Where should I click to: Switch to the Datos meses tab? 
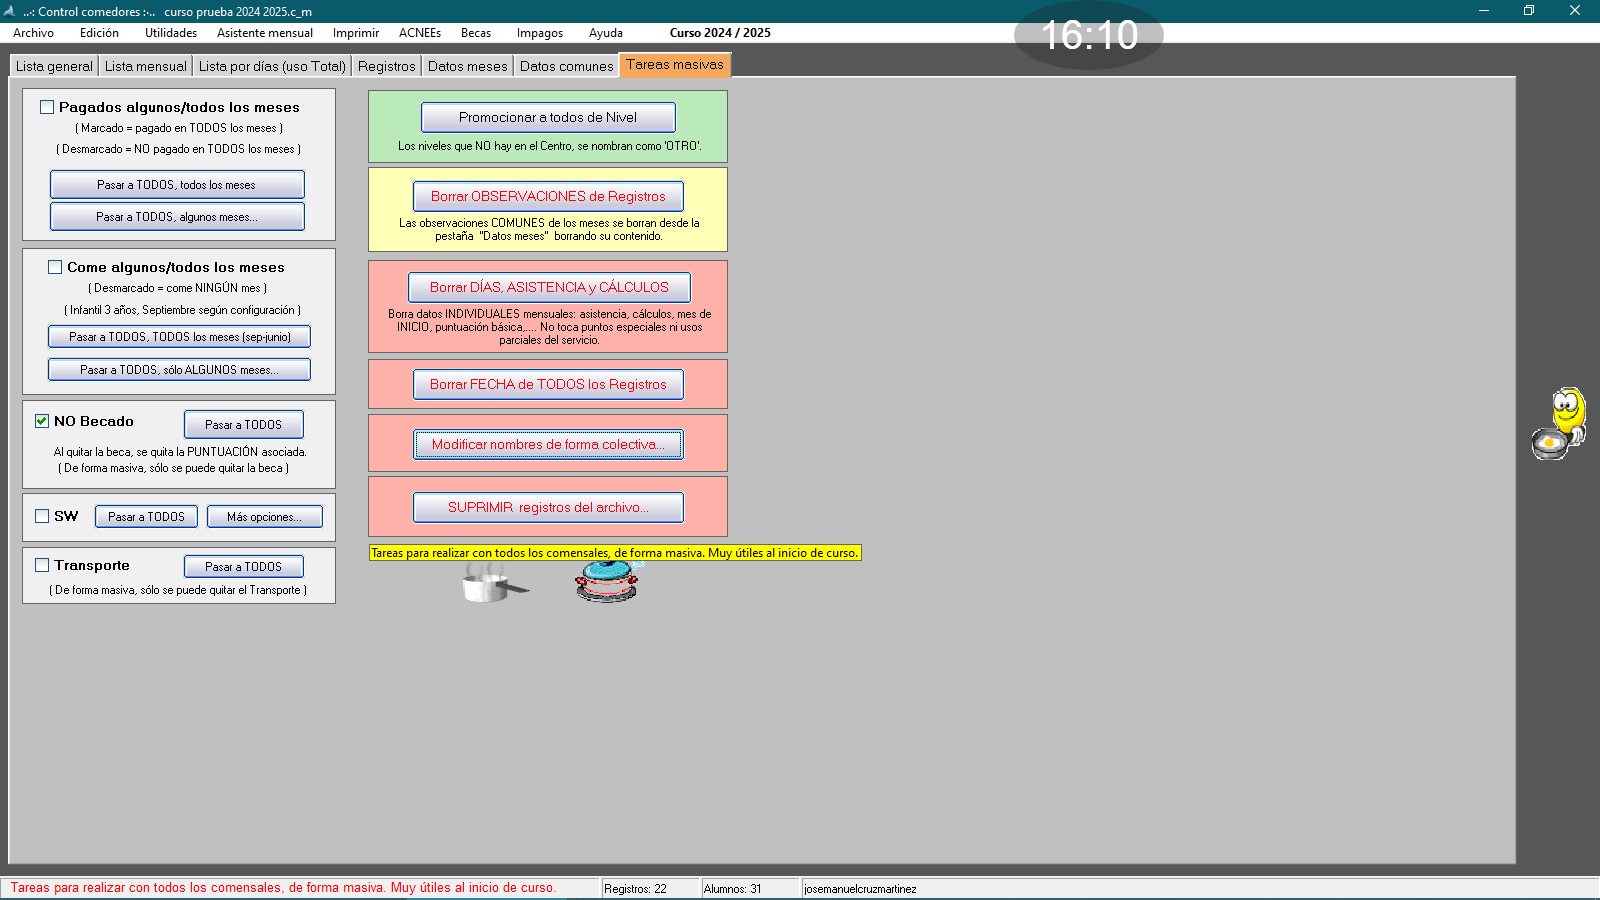tap(468, 66)
